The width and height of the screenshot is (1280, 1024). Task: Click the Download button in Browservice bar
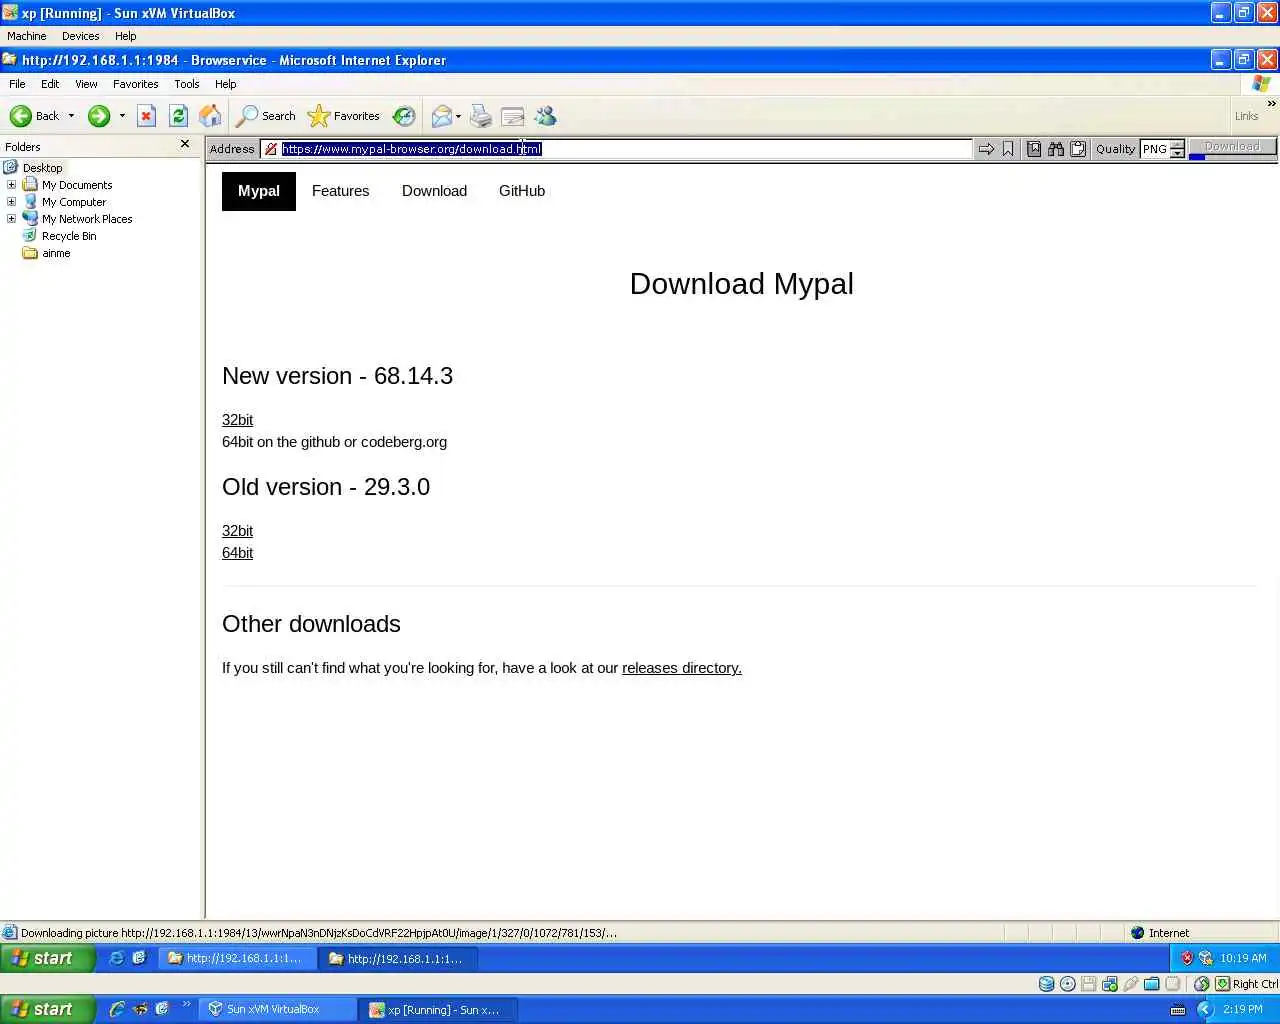1232,146
